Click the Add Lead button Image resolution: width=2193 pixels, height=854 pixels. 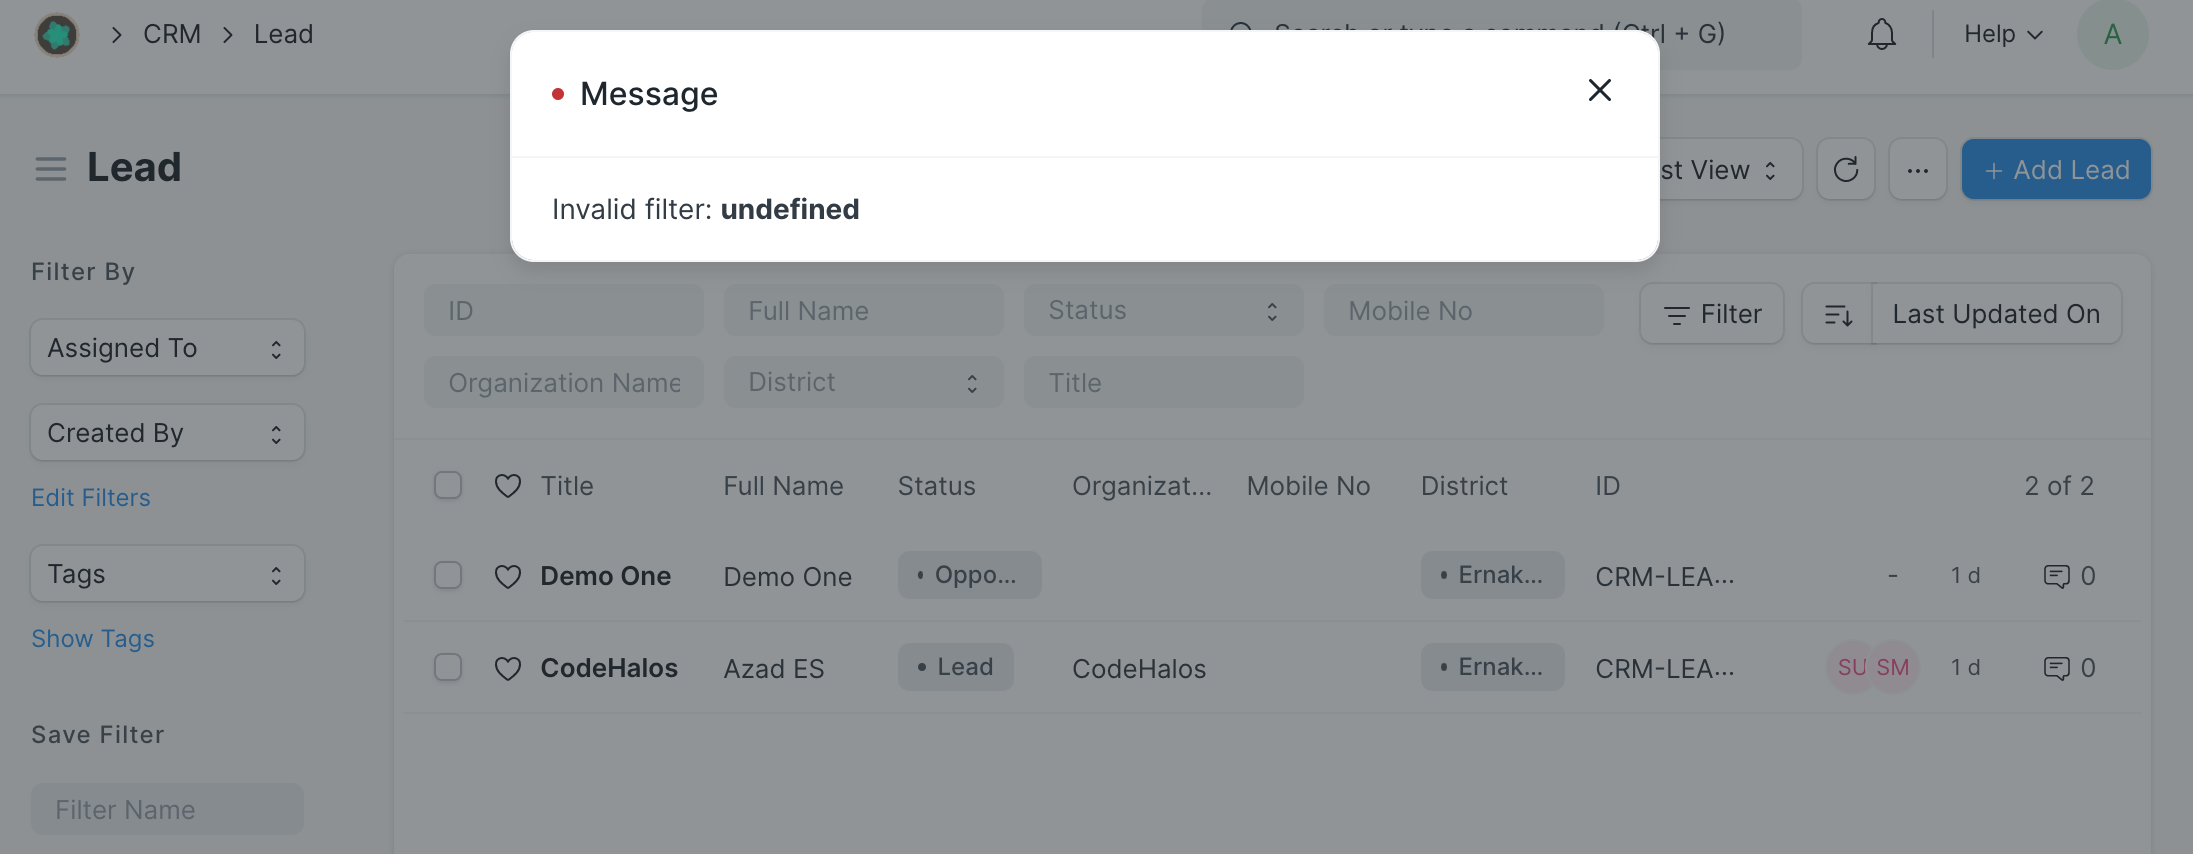[2056, 170]
